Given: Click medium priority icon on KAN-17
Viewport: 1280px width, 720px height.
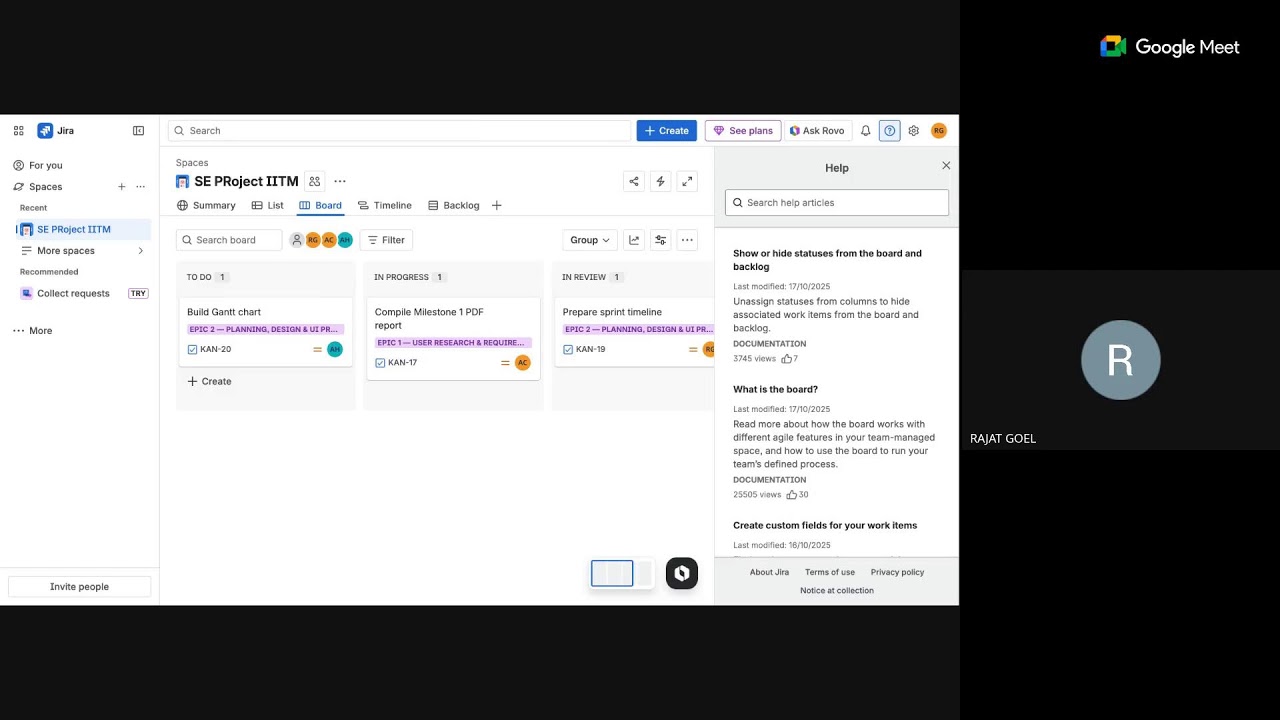Looking at the screenshot, I should [x=505, y=362].
